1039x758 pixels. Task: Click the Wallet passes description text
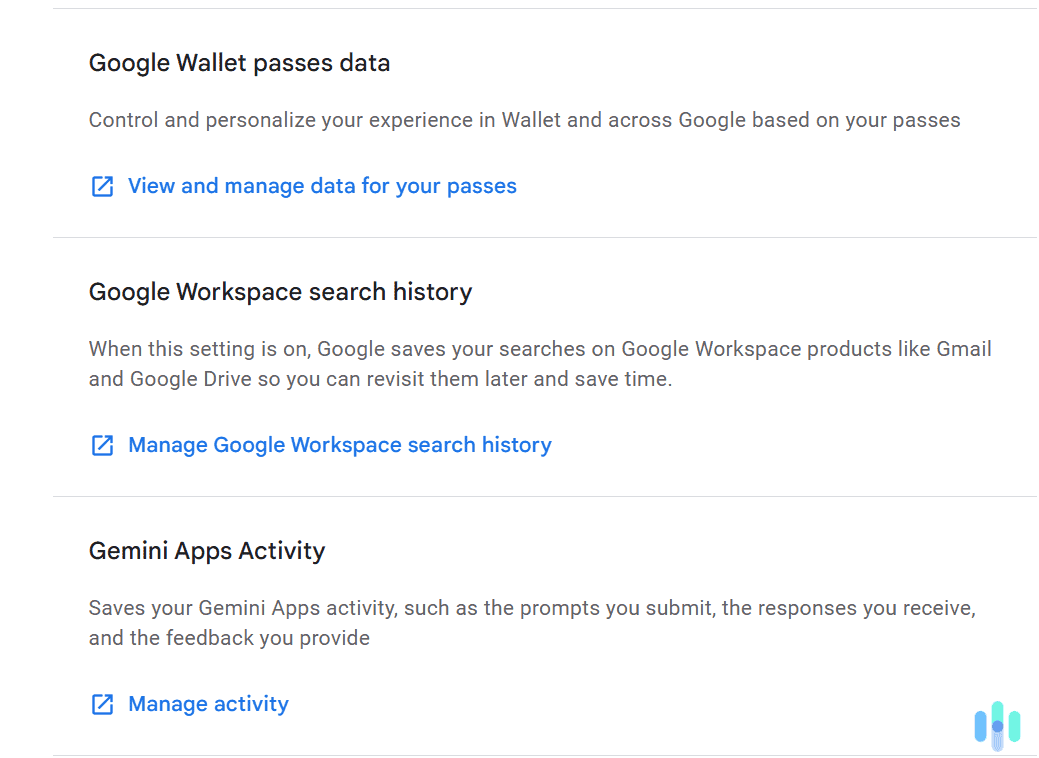tap(525, 120)
